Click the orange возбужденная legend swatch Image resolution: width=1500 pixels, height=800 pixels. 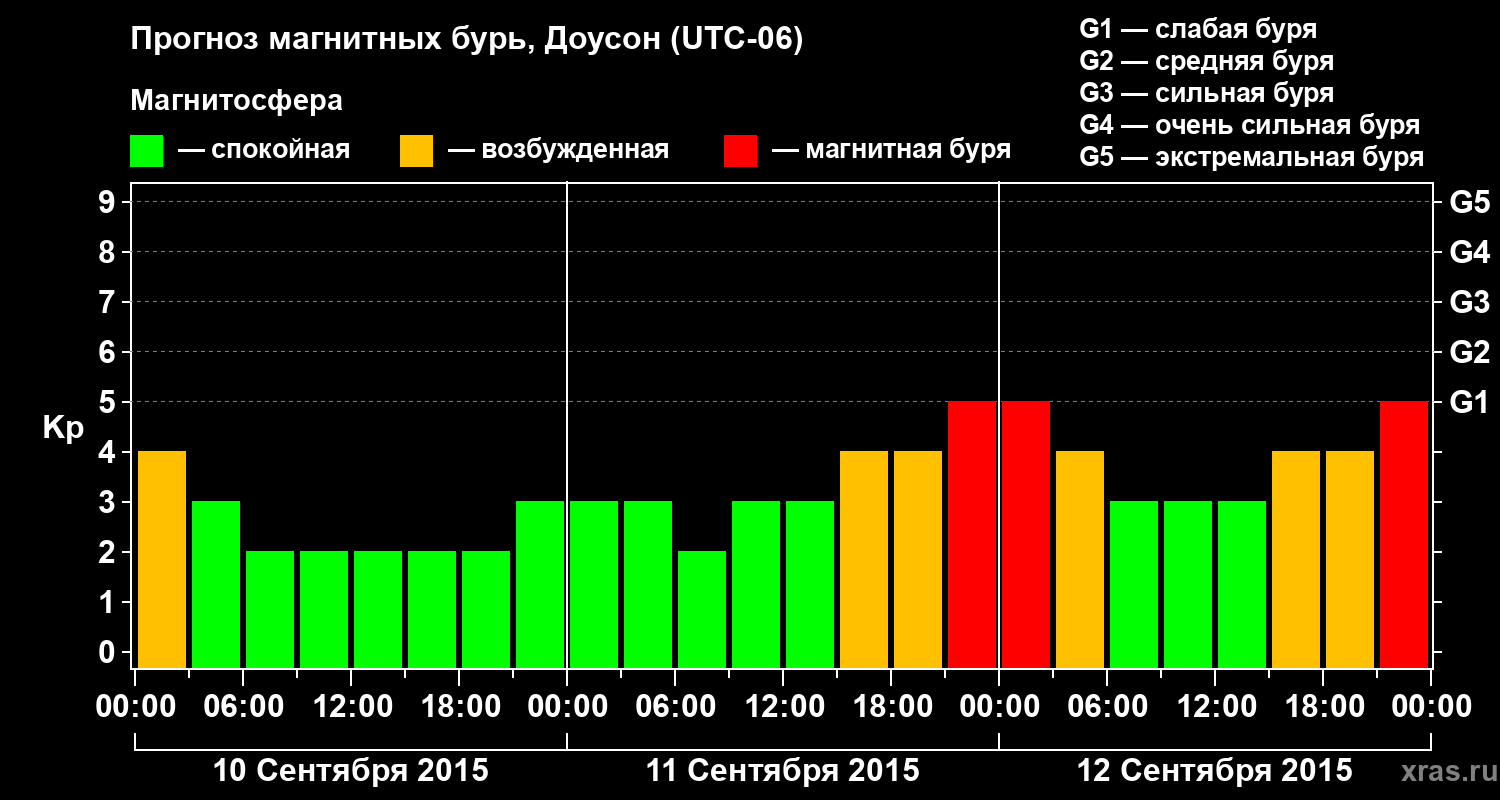click(x=416, y=151)
